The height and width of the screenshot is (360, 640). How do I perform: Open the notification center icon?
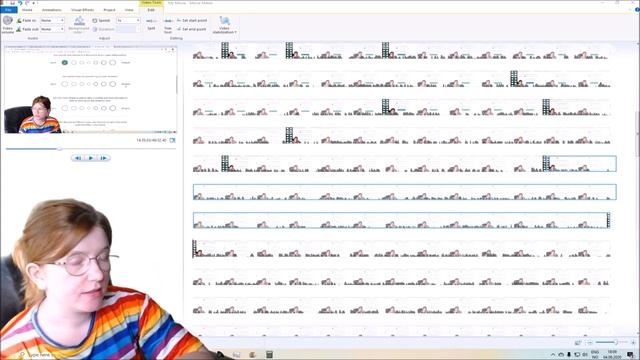[631, 354]
